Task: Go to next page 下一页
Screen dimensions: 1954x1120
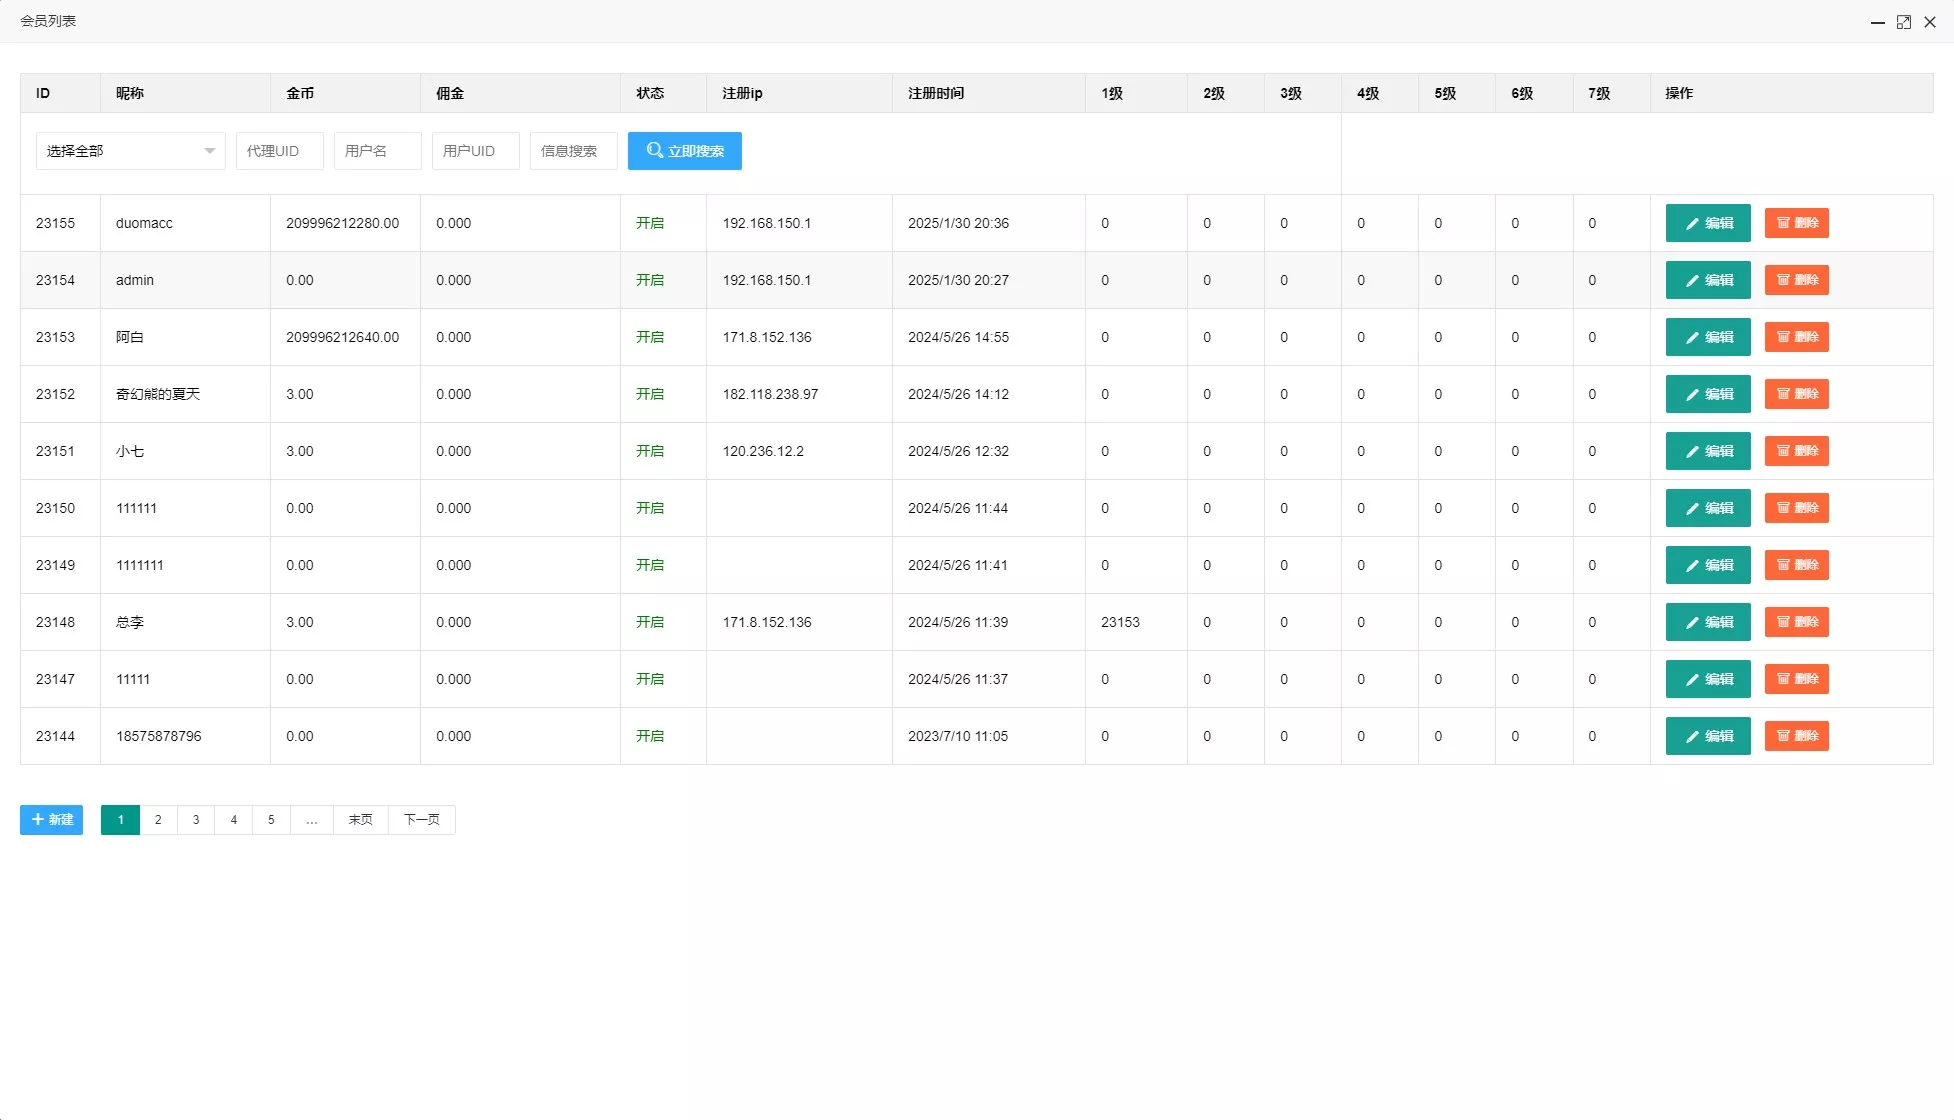Action: [x=421, y=820]
